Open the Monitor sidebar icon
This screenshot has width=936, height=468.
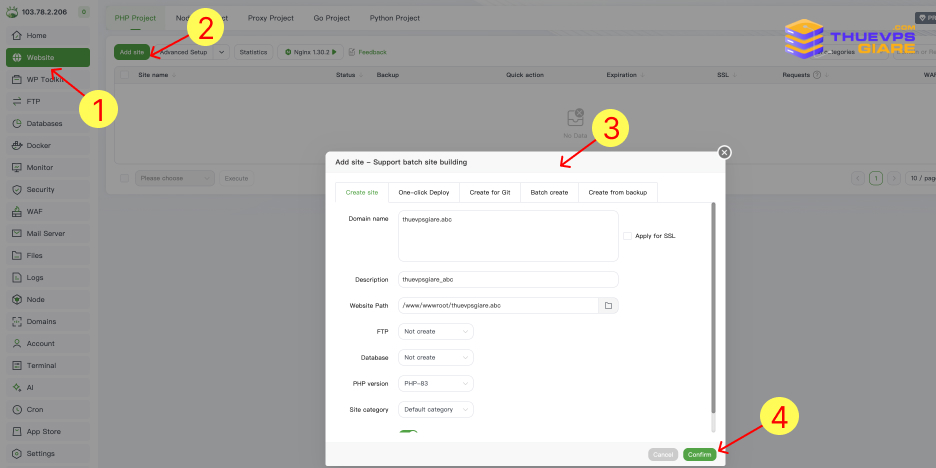tap(17, 168)
